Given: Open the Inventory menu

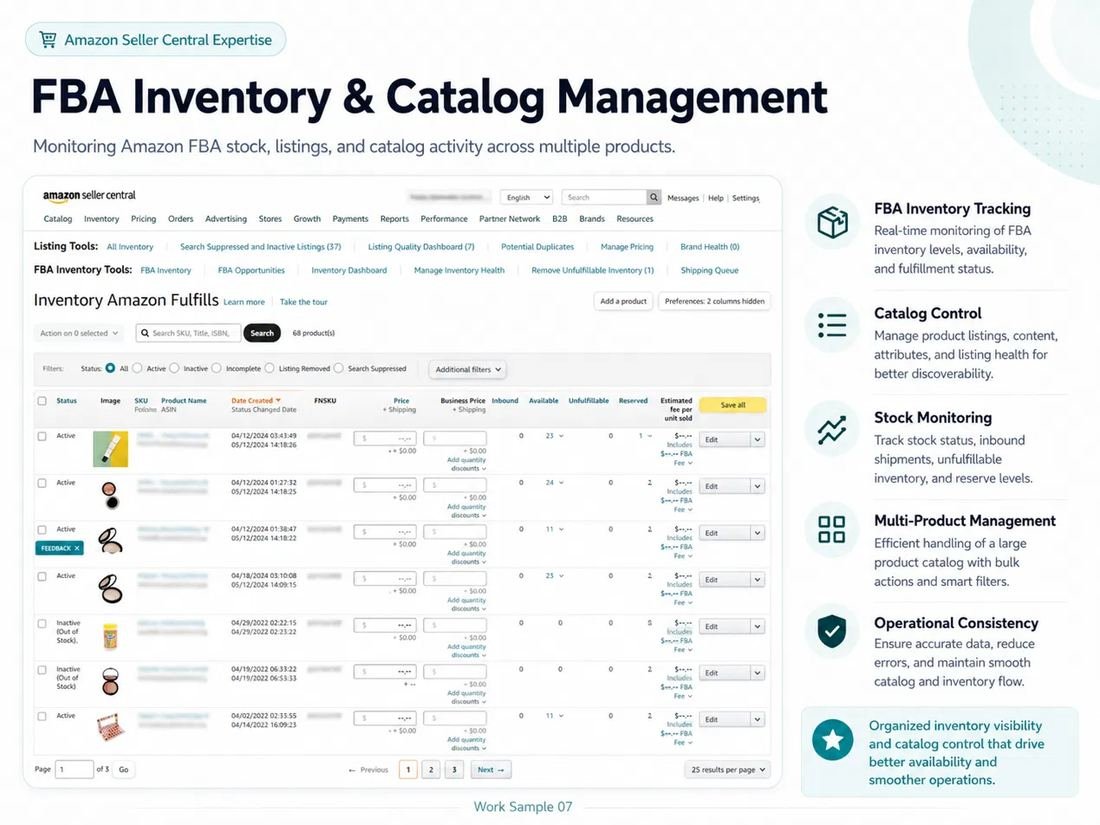Looking at the screenshot, I should tap(102, 219).
